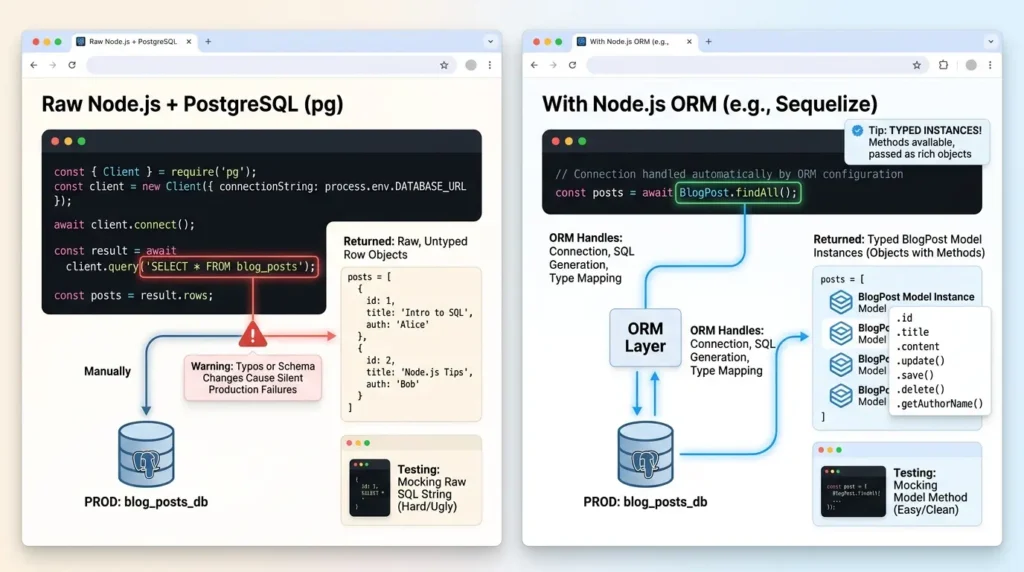Expand the tab list in the left browser window
Screen dimensions: 1024x572
(490, 41)
